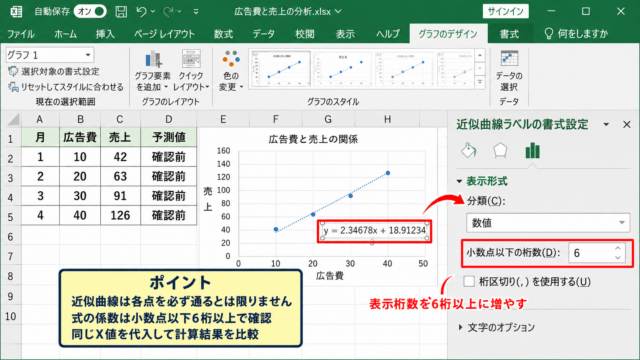Click the horizontal axis title 広告費
This screenshot has height=360, width=640.
click(330, 276)
